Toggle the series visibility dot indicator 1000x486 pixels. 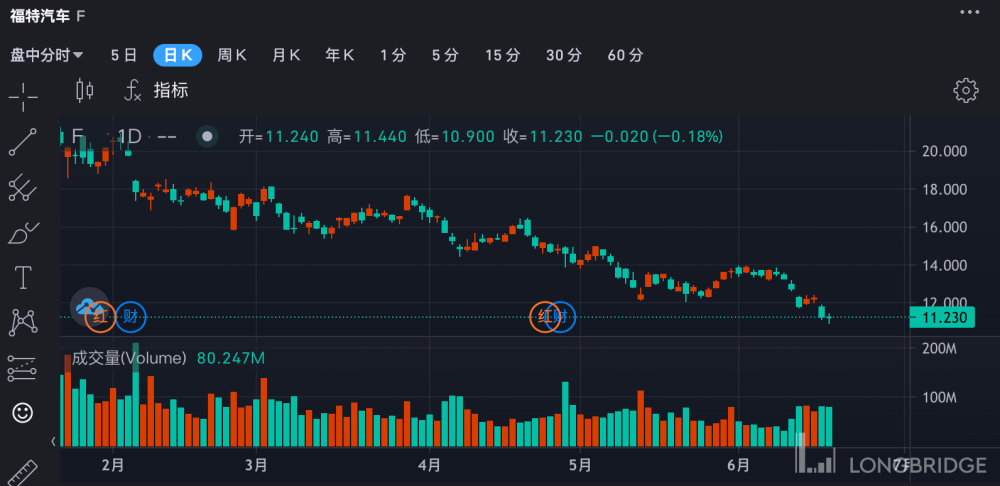point(207,137)
